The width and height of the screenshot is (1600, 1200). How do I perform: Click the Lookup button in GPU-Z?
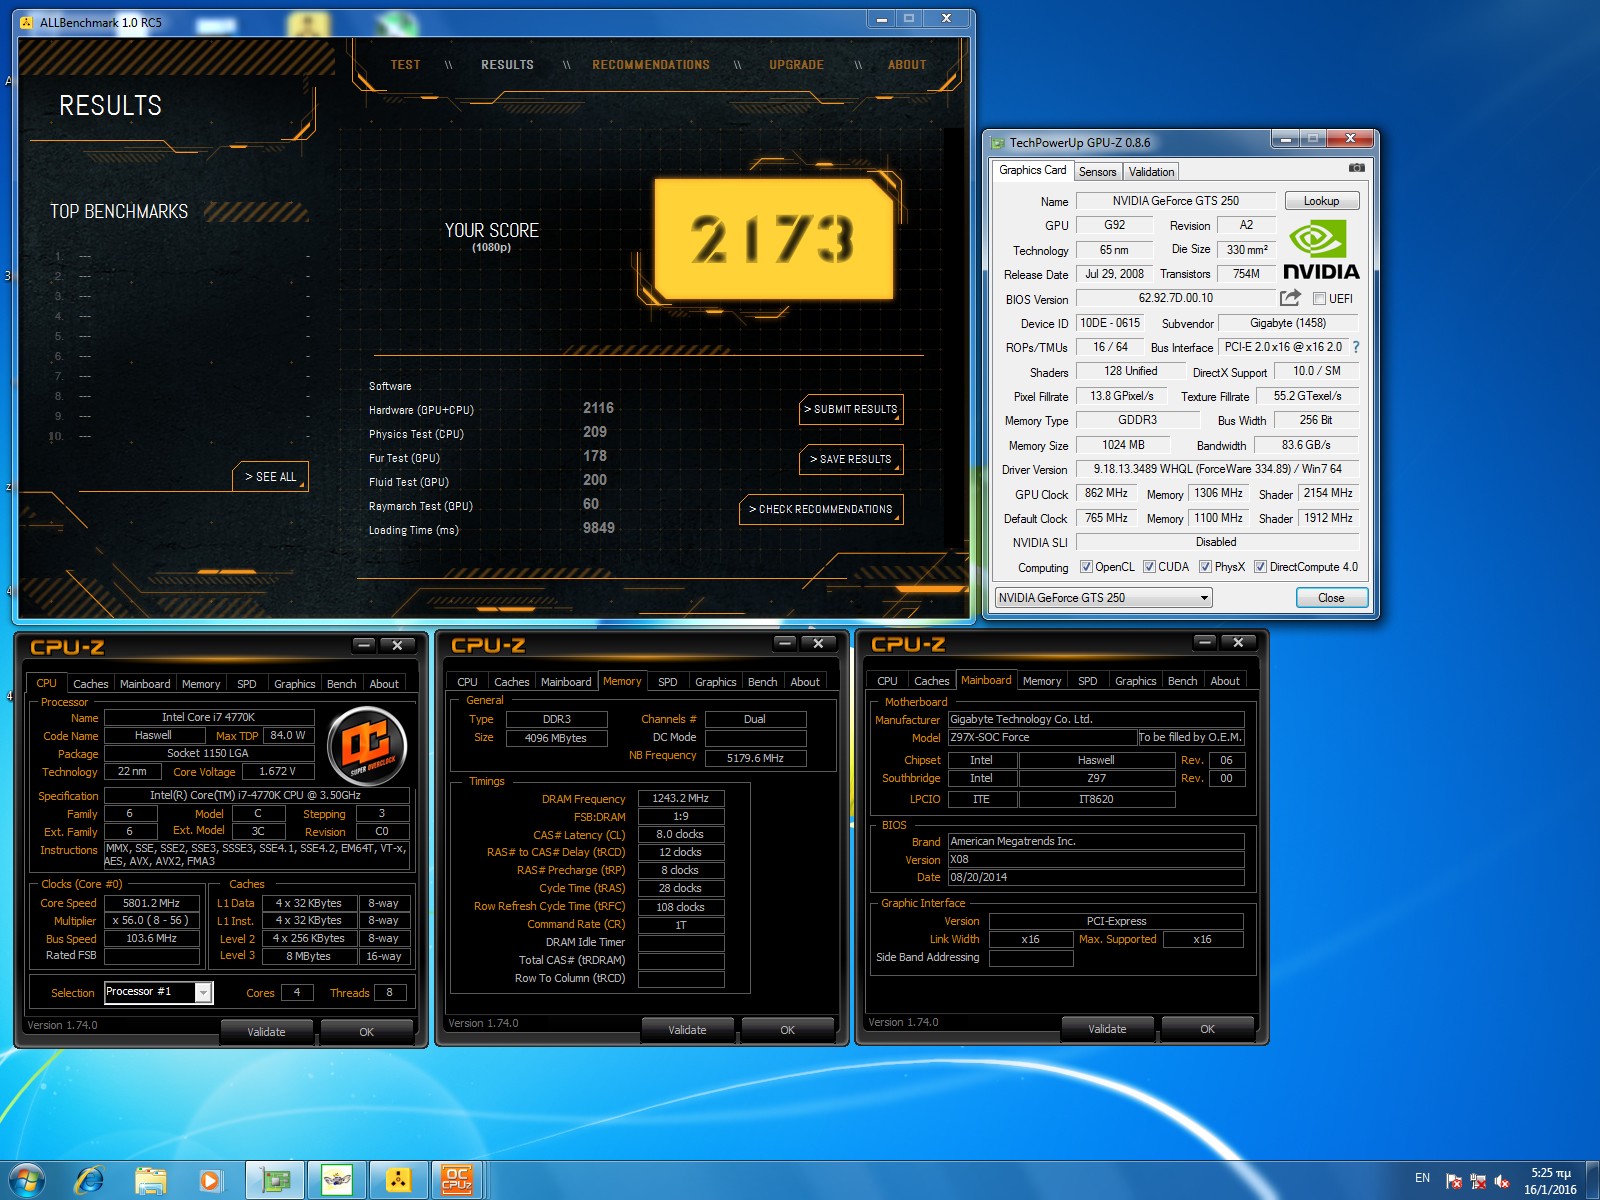(1321, 201)
